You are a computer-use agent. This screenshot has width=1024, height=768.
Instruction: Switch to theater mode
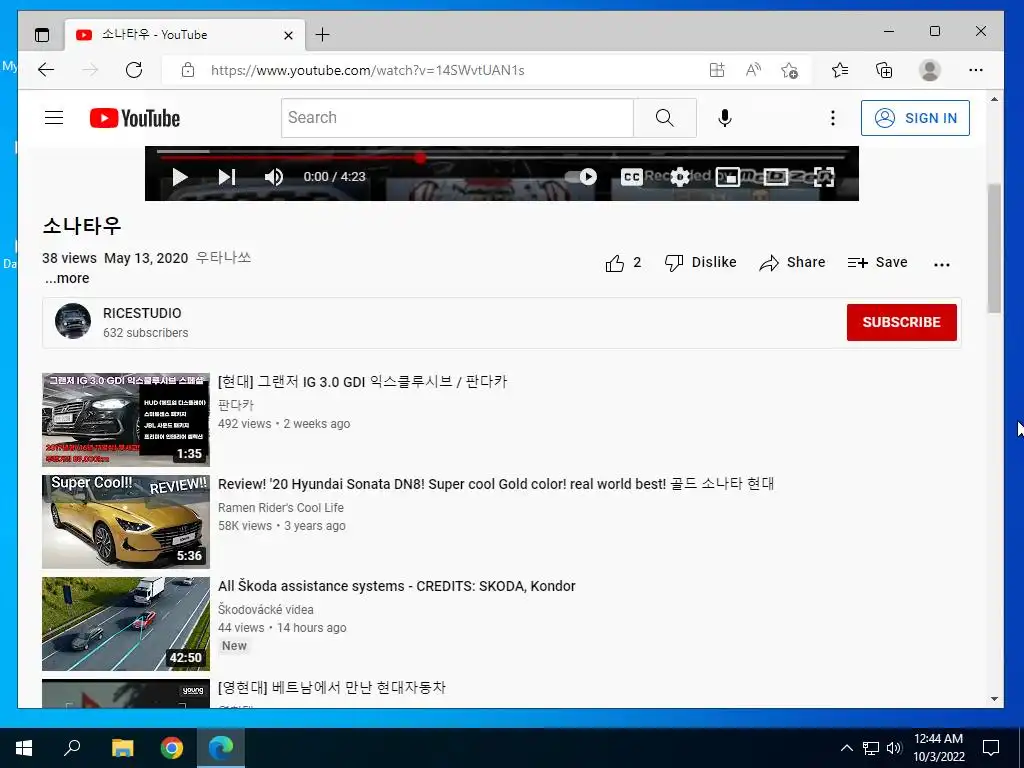coord(776,177)
